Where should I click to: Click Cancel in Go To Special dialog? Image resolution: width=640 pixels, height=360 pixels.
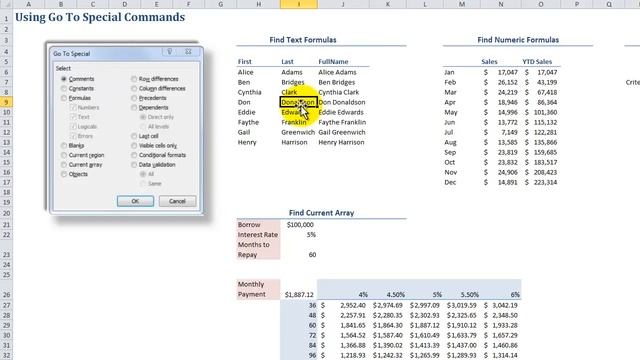tap(177, 201)
